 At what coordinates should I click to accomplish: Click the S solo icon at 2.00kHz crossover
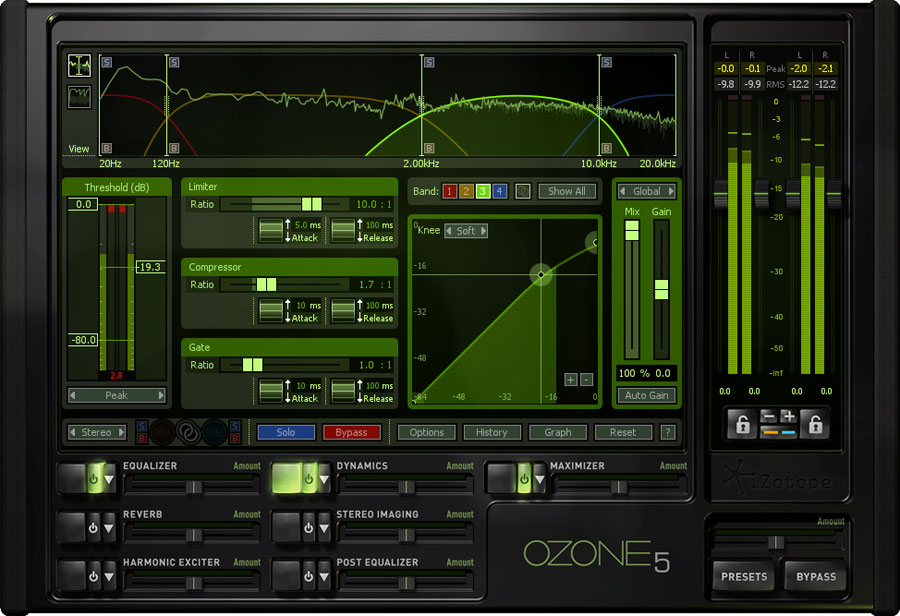tap(429, 62)
